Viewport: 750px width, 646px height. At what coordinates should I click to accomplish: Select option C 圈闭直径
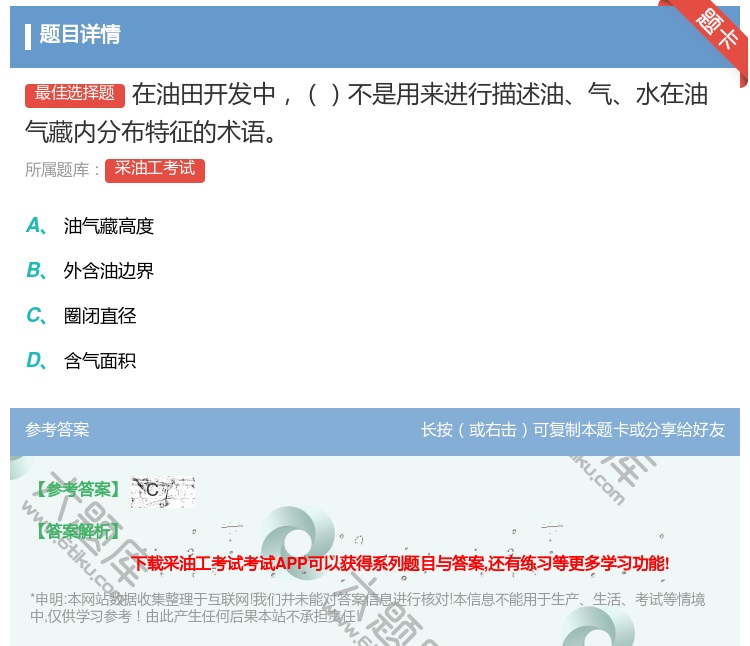81,316
